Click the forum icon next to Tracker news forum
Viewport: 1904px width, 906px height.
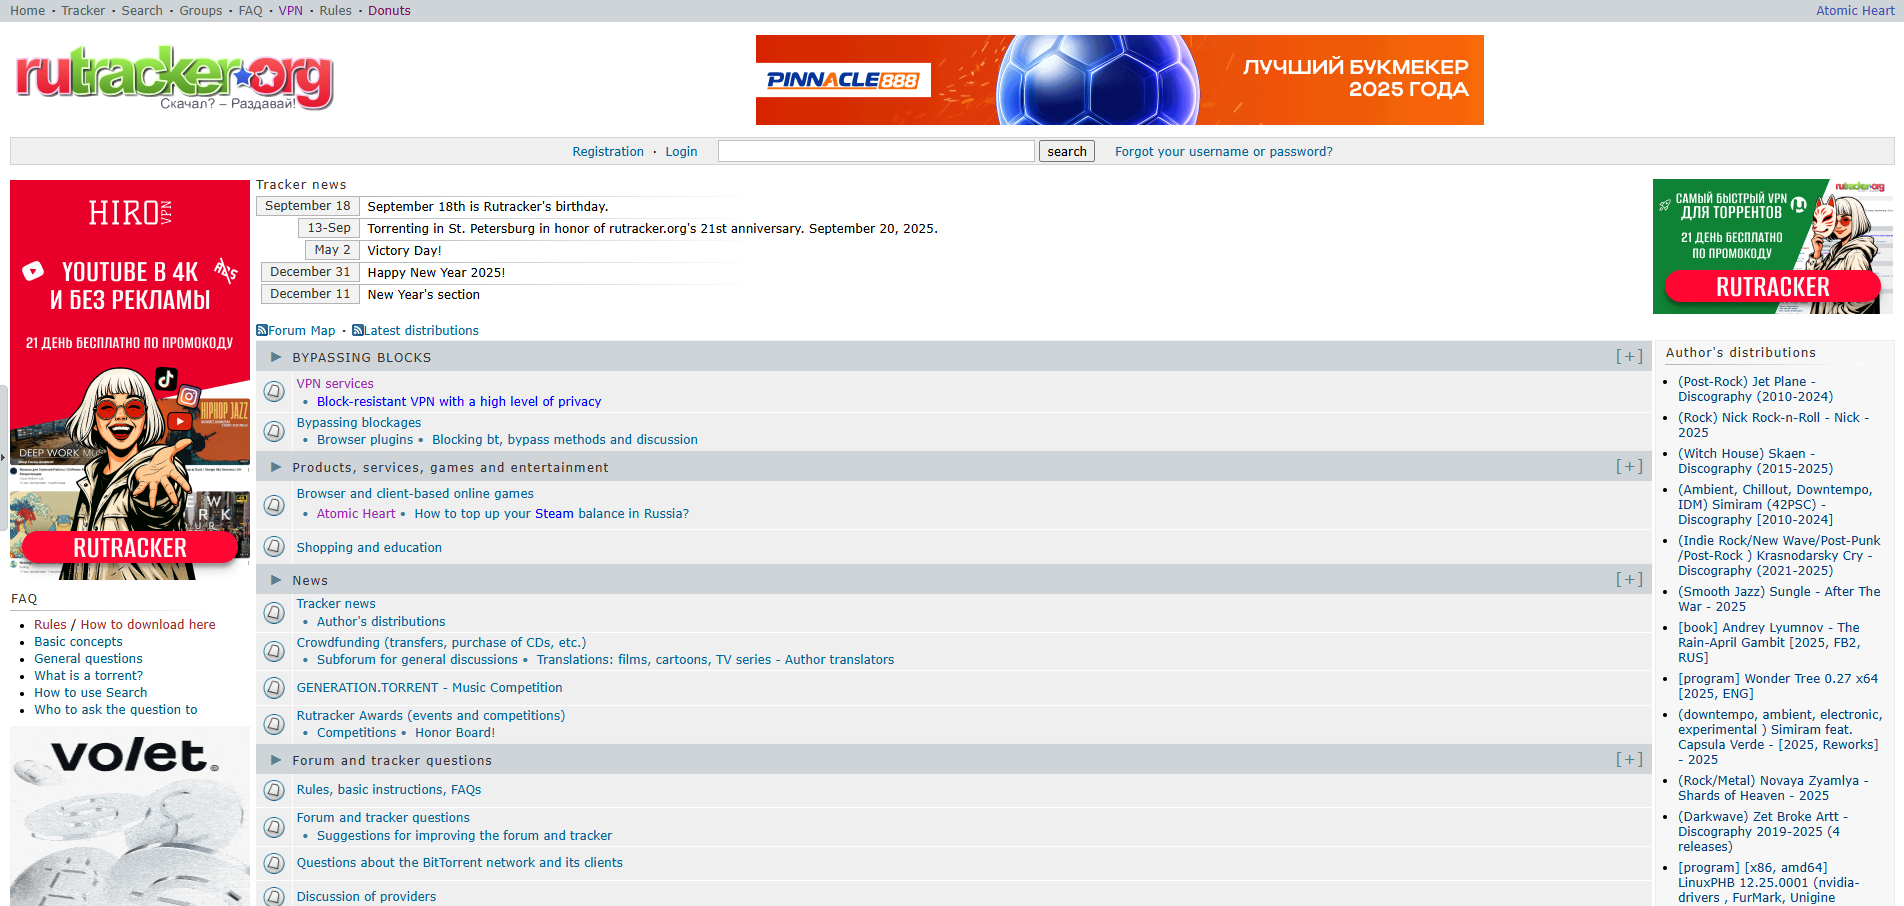click(274, 612)
